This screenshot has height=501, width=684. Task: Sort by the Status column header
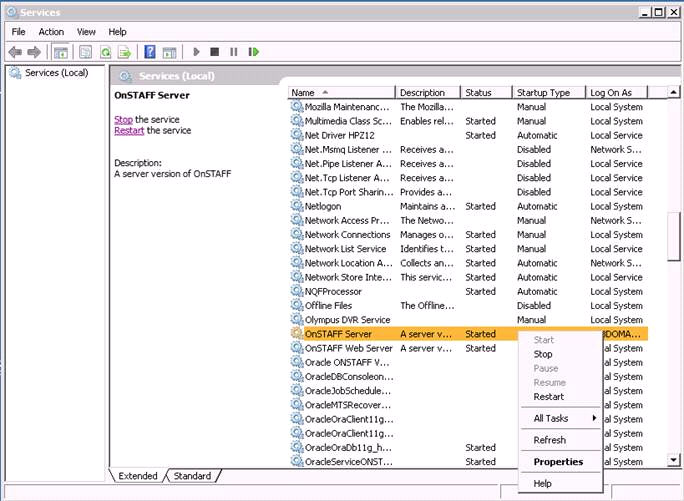[x=486, y=93]
